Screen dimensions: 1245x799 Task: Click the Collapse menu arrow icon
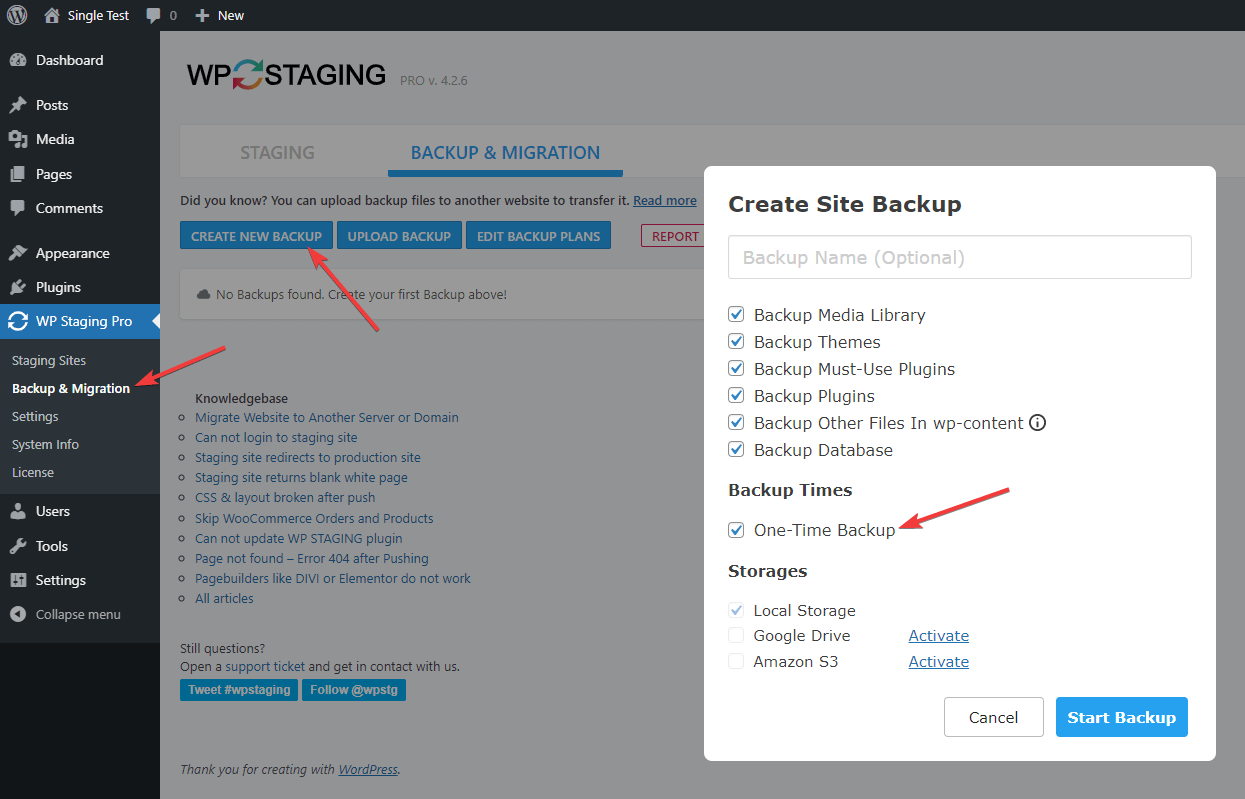point(18,614)
